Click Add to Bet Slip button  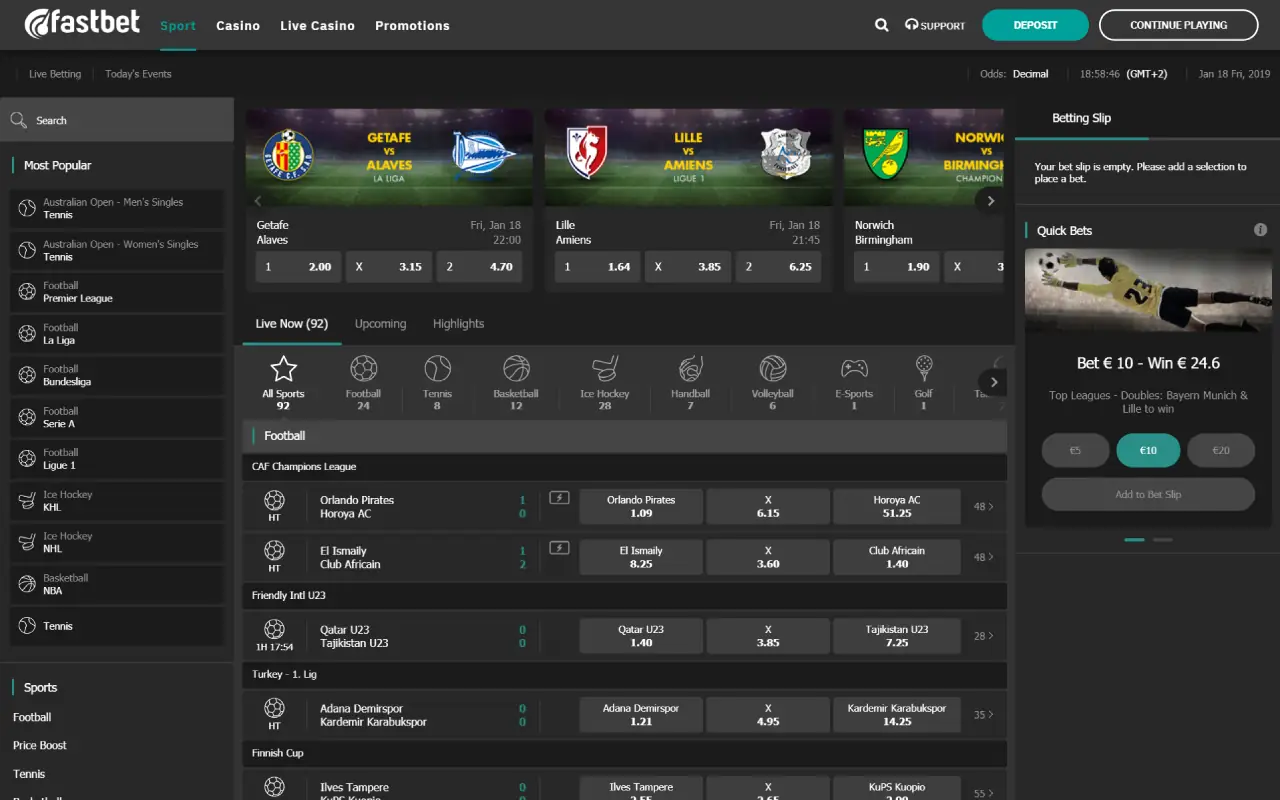pos(1148,494)
